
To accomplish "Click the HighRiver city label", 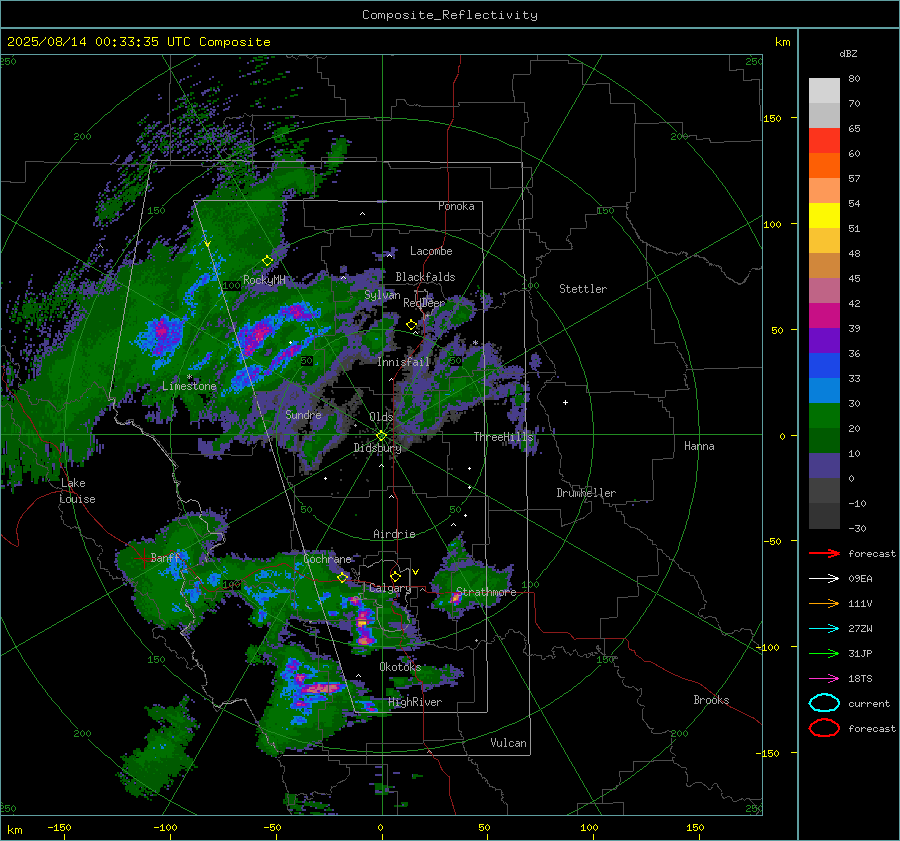I will click(x=415, y=702).
